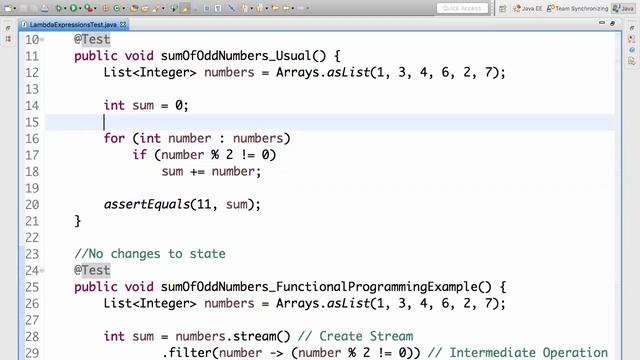This screenshot has width=640, height=360.
Task: Open the second right trim view icon
Action: point(632,39)
